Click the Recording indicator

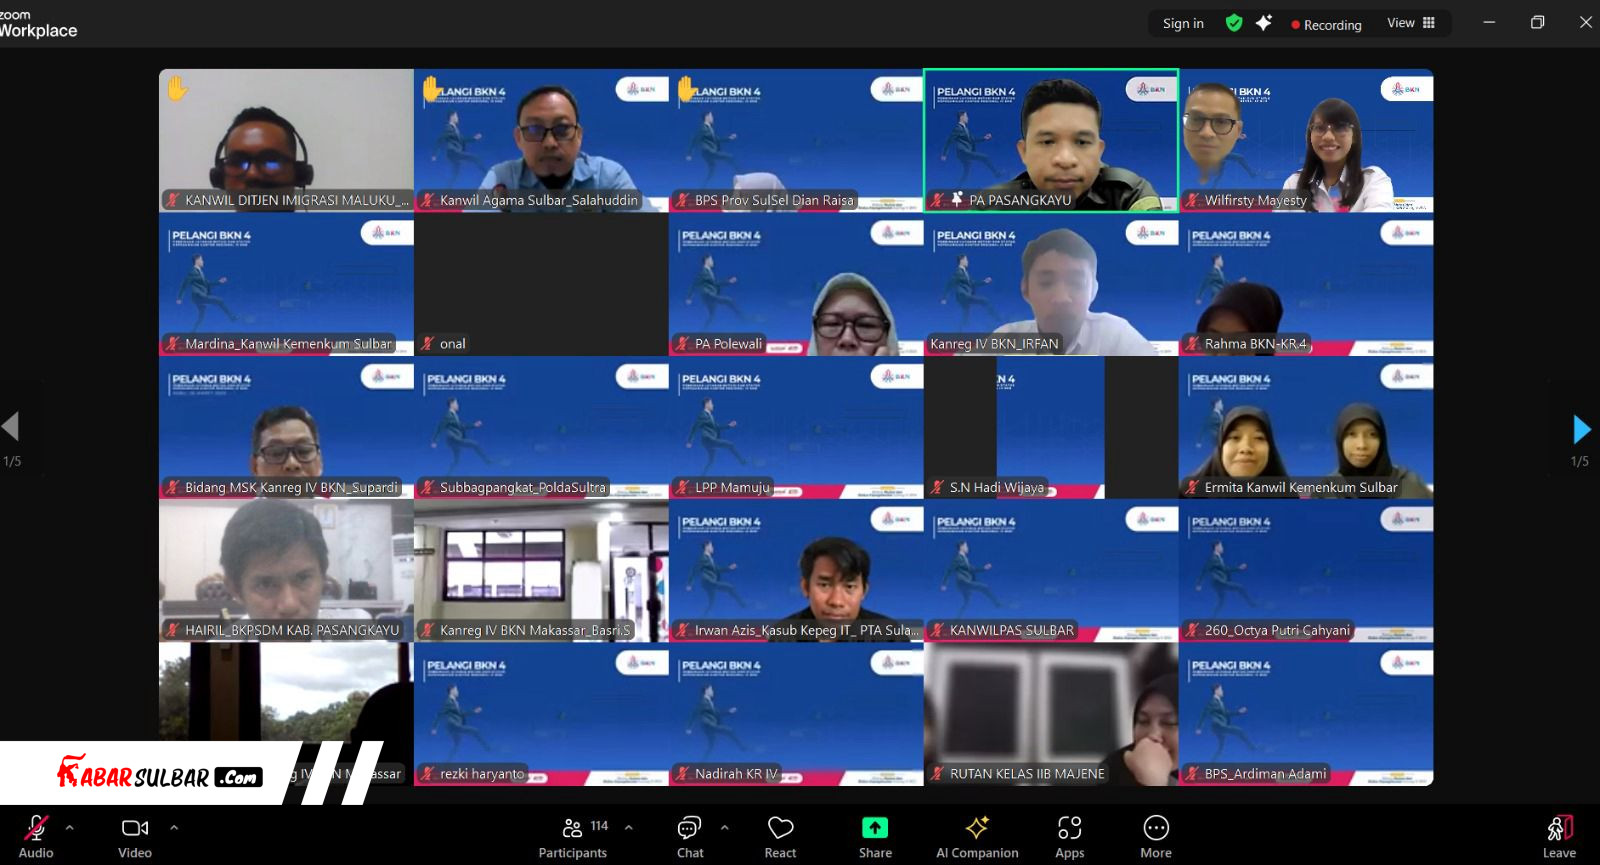[x=1326, y=24]
